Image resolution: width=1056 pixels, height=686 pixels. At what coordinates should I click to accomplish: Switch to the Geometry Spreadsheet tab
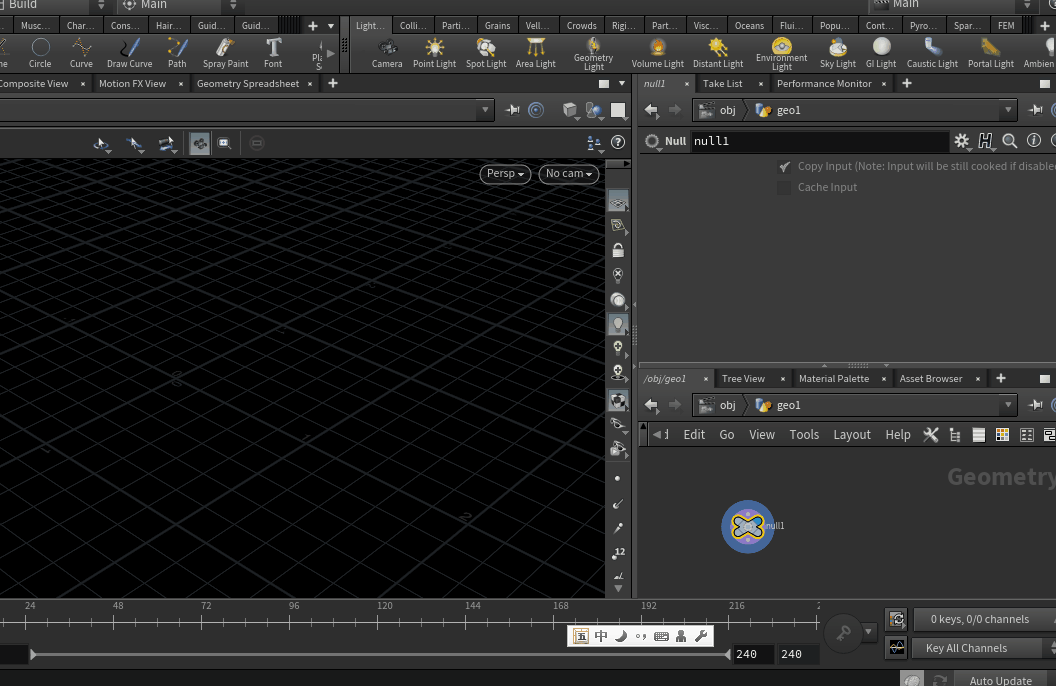[x=247, y=84]
